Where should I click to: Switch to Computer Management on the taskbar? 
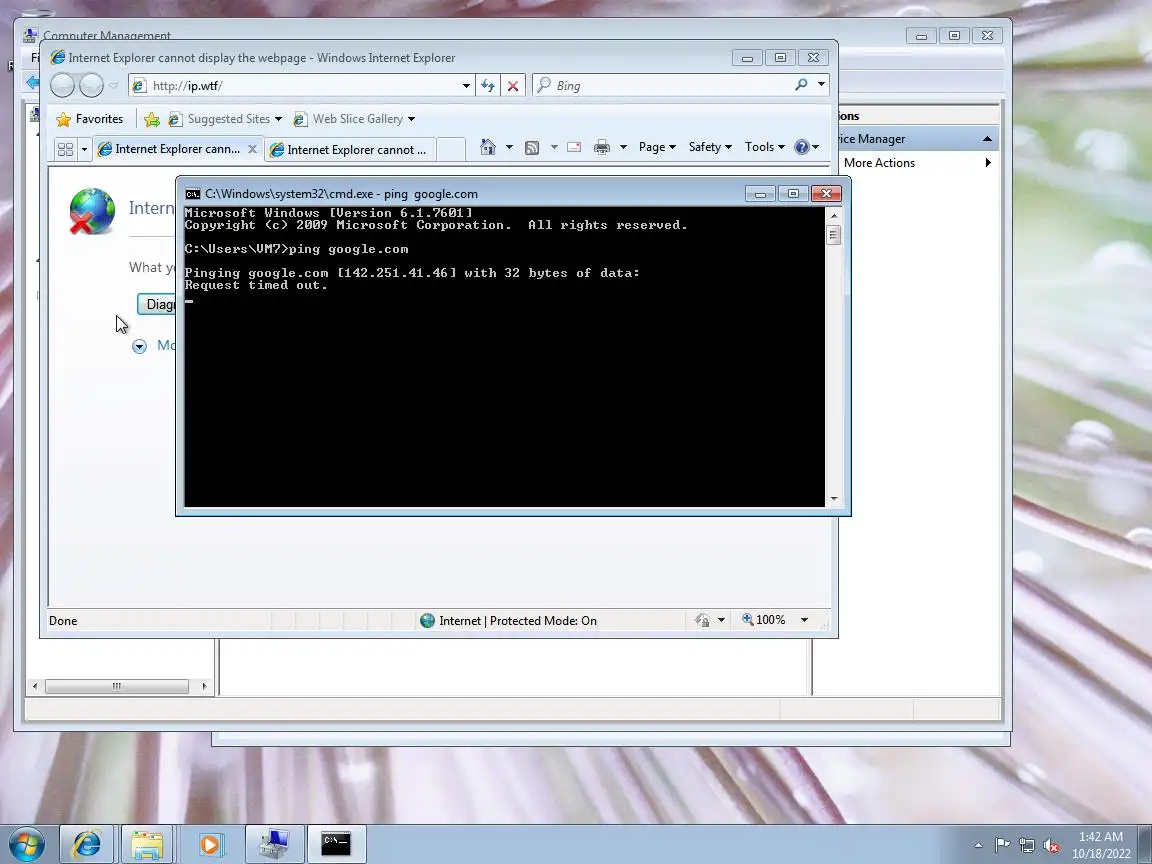click(274, 844)
